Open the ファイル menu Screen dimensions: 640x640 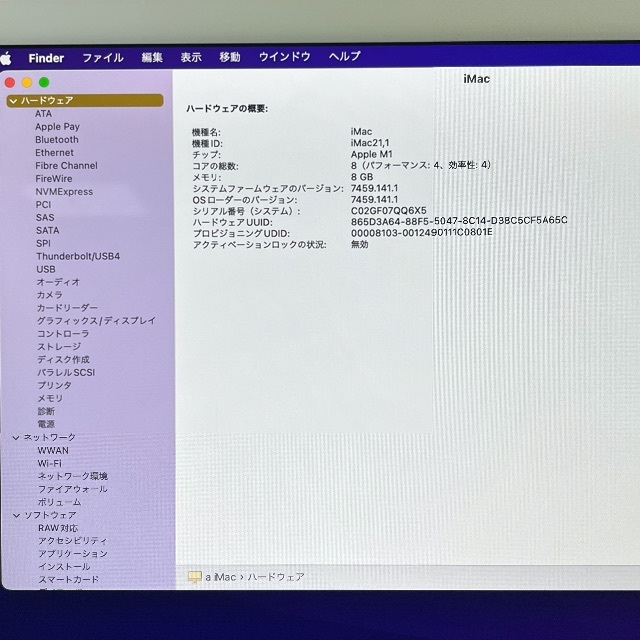pyautogui.click(x=103, y=58)
